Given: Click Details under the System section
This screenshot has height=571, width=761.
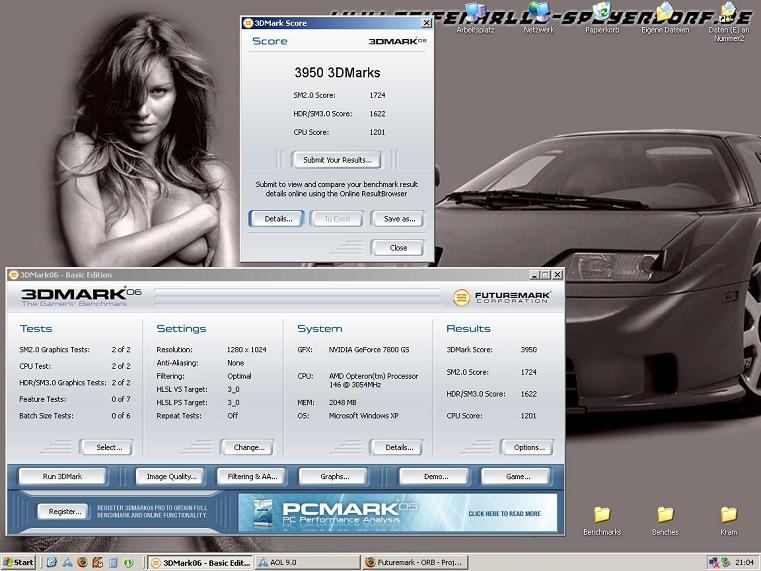Looking at the screenshot, I should 397,447.
